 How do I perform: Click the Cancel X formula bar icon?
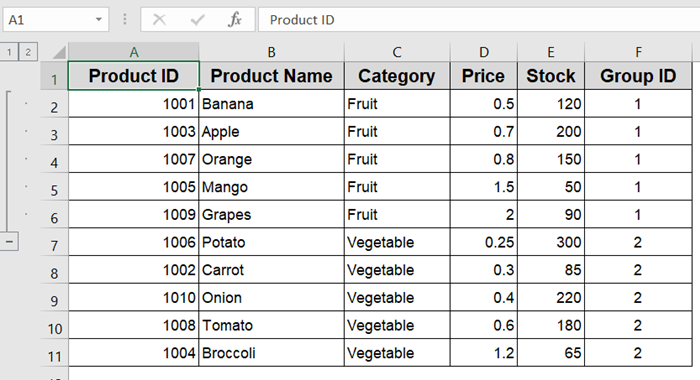[159, 20]
